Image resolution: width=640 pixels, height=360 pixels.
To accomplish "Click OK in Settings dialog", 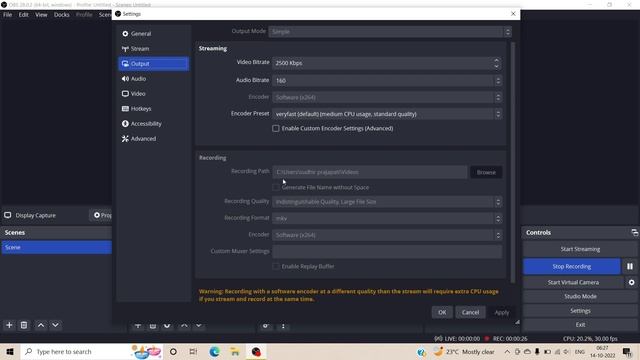I will coord(442,312).
